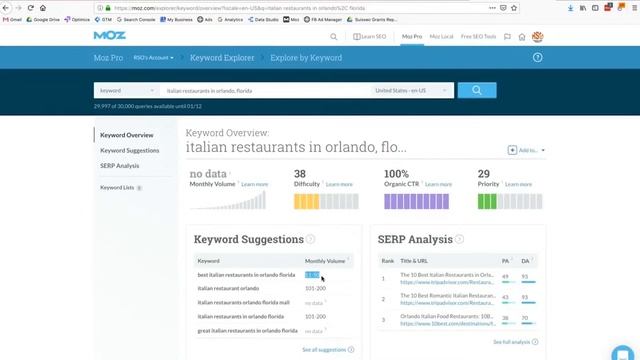The image size is (640, 360).
Task: Click the home icon in Moz header
Action: (522, 37)
